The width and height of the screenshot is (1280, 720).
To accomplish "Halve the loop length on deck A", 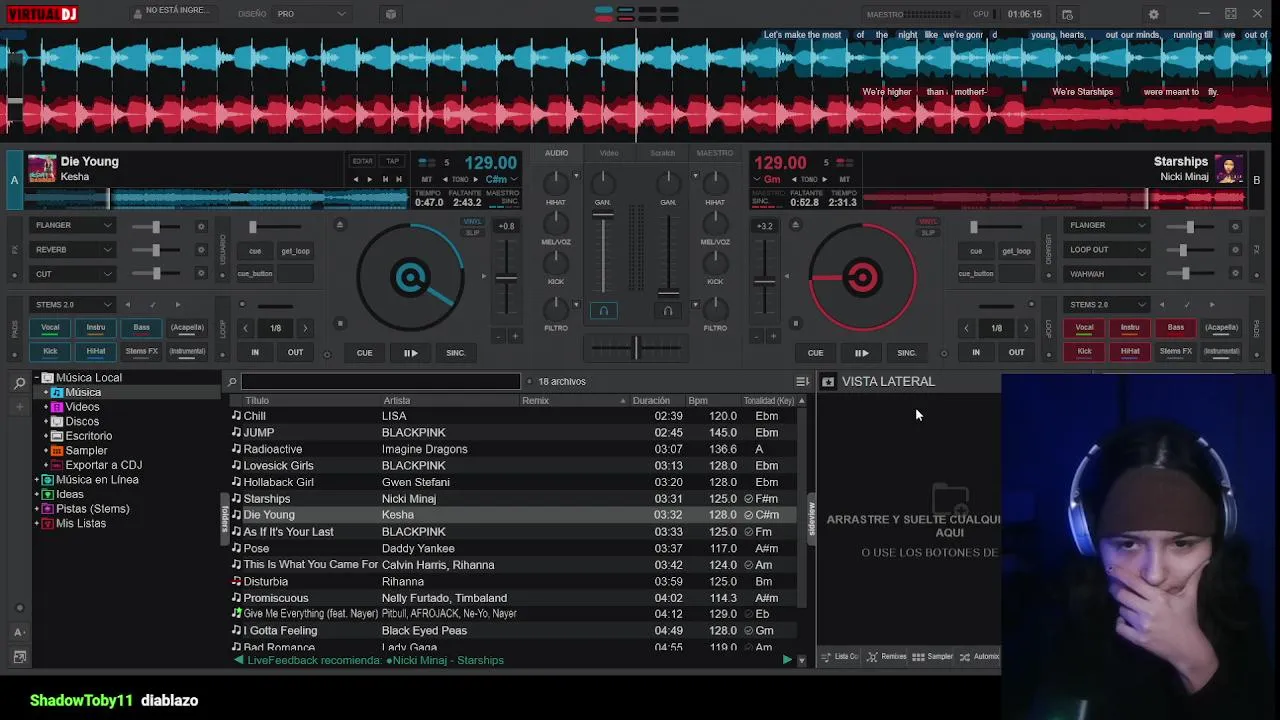I will 246,328.
